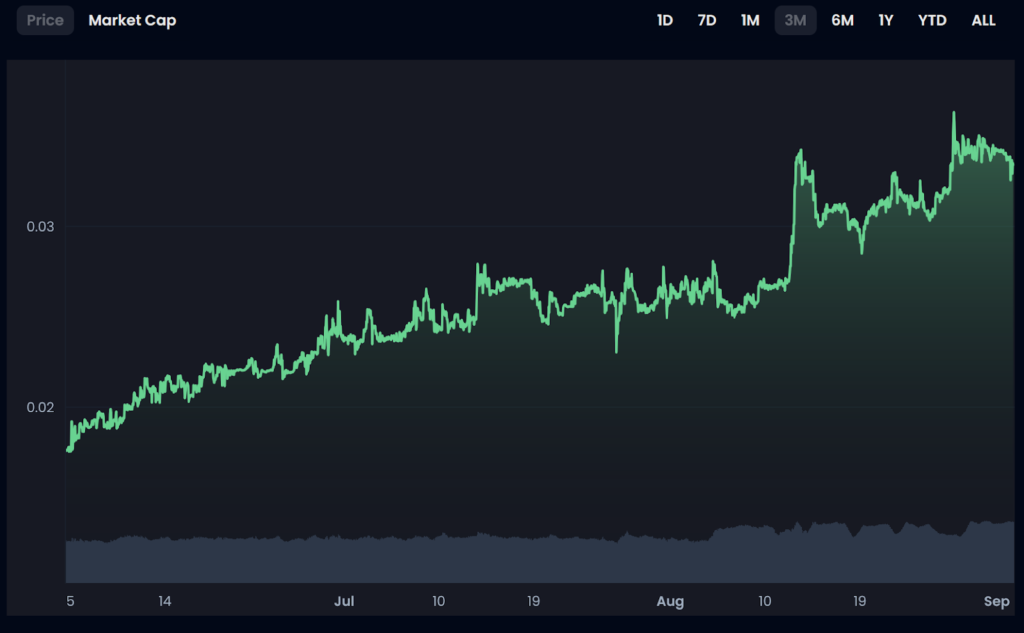
Task: Click the 0.02 y-axis label
Action: (40, 407)
